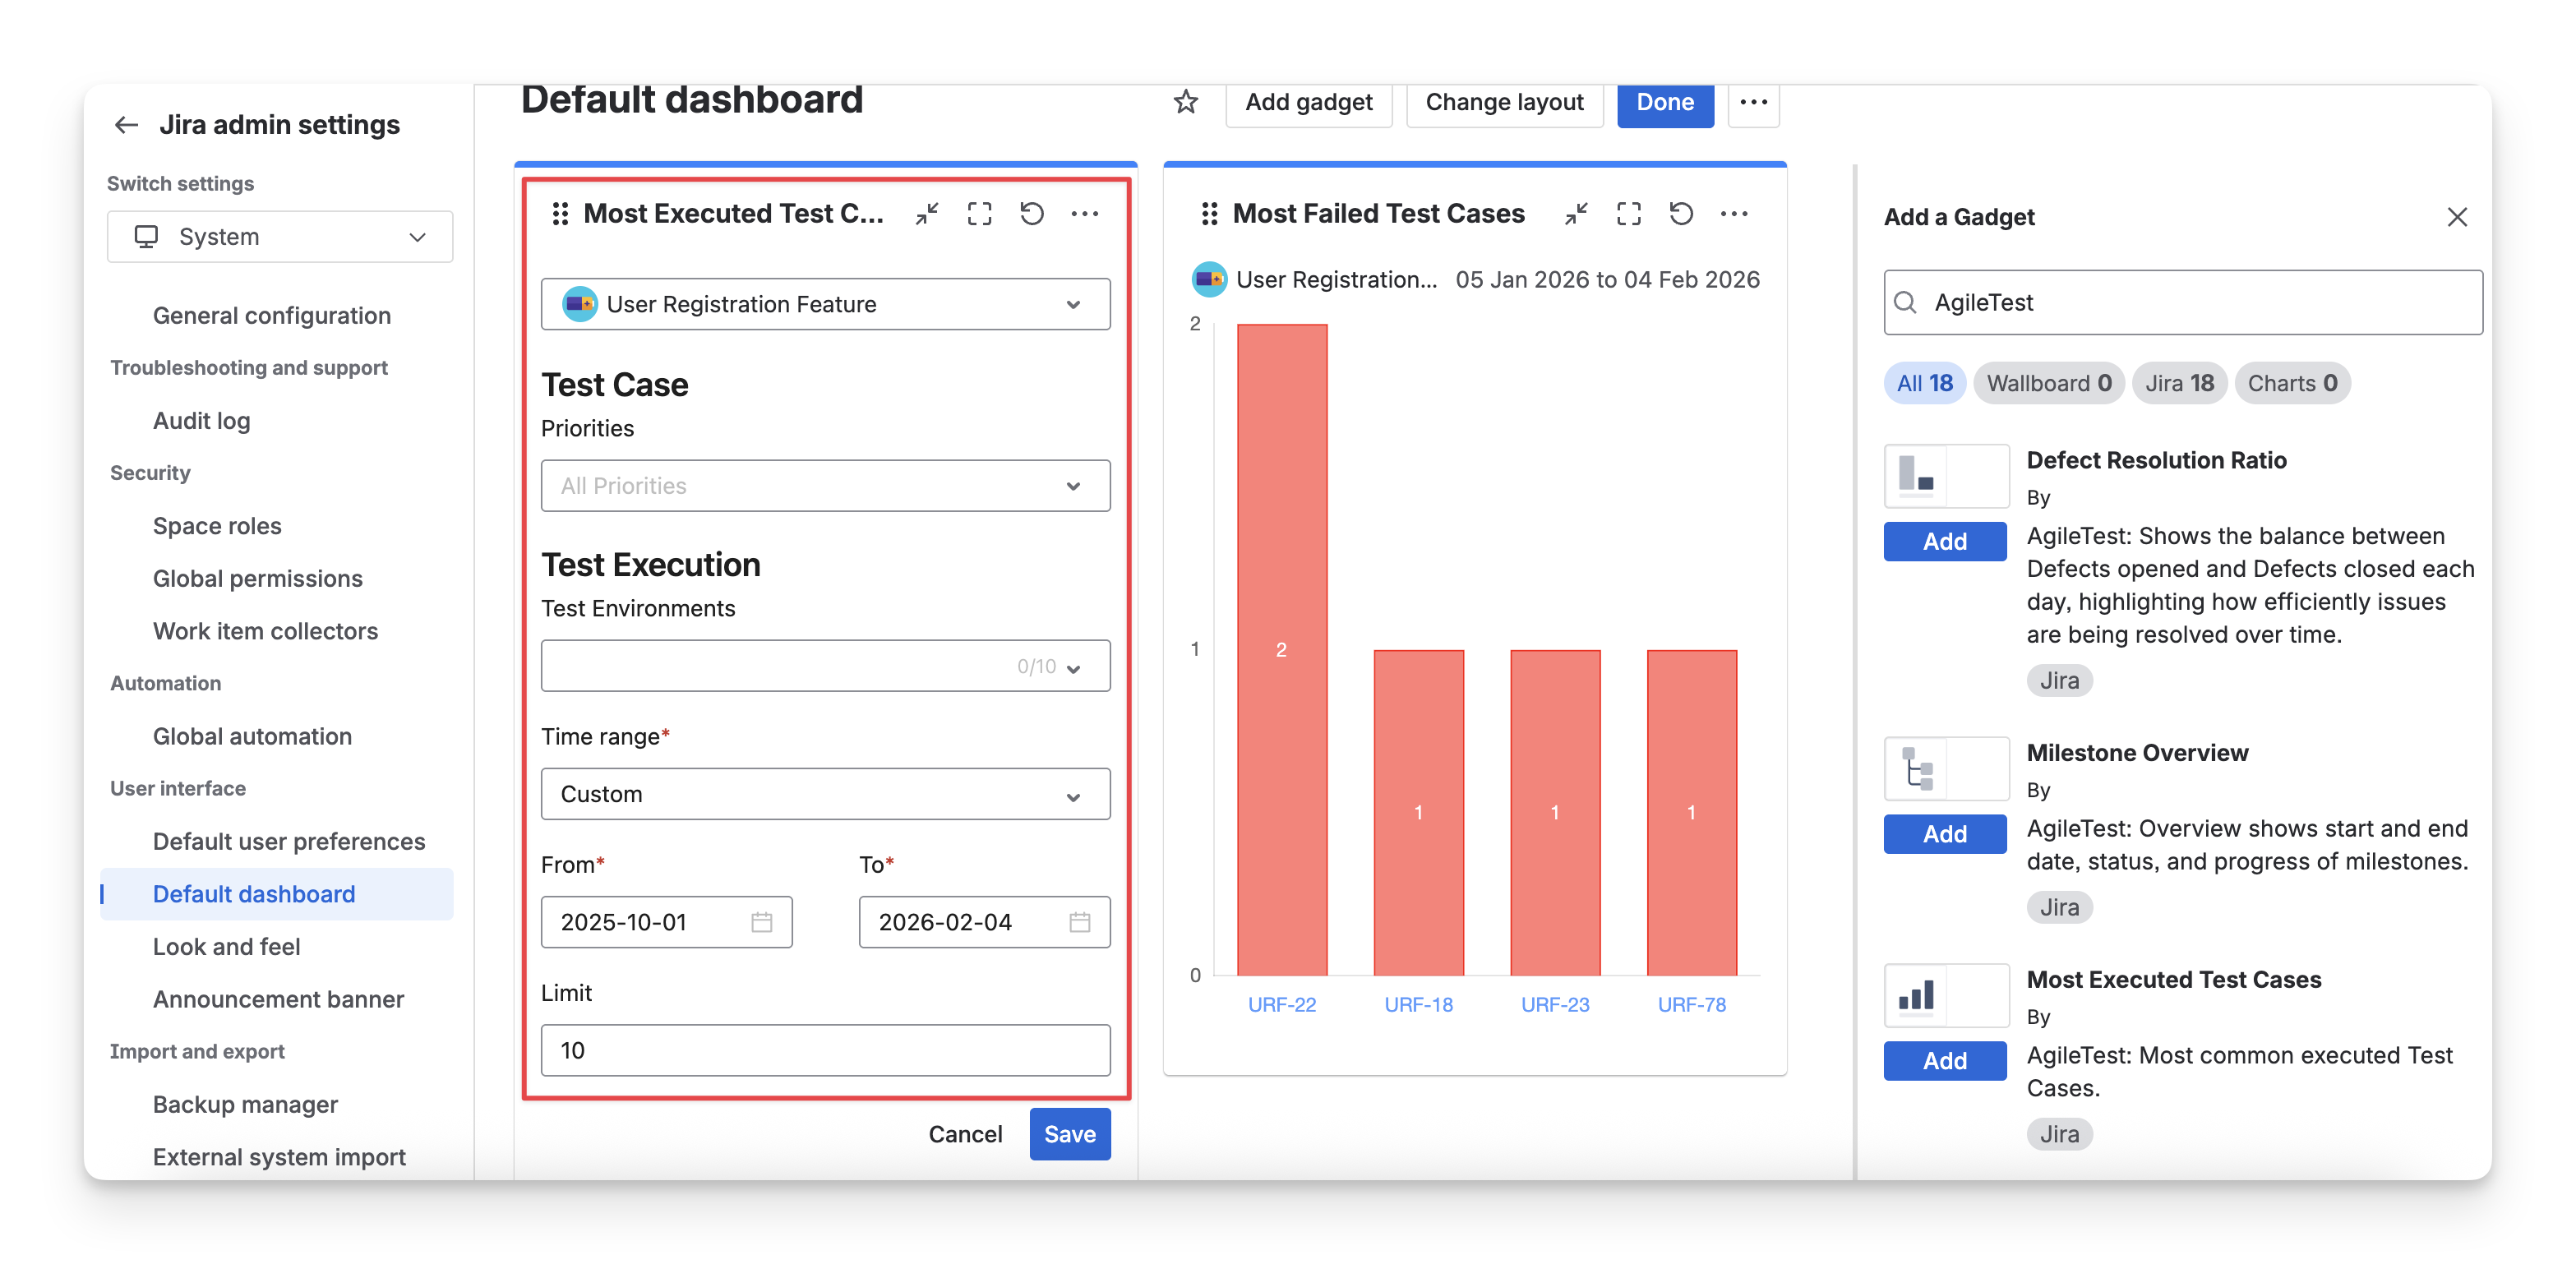Maximize the Most Failed Test Cases gadget
2576x1264 pixels.
(1628, 213)
